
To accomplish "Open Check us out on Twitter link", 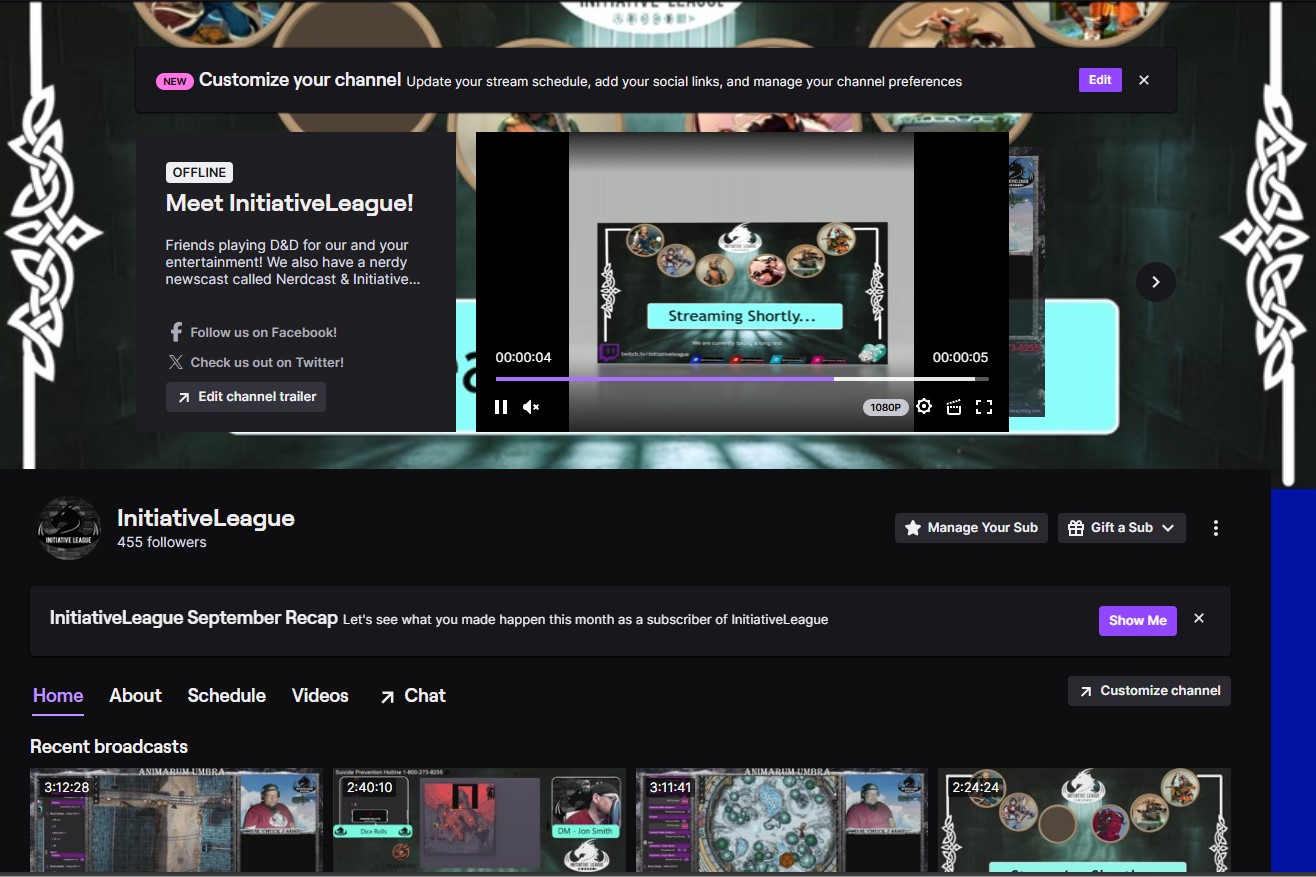I will [x=256, y=362].
